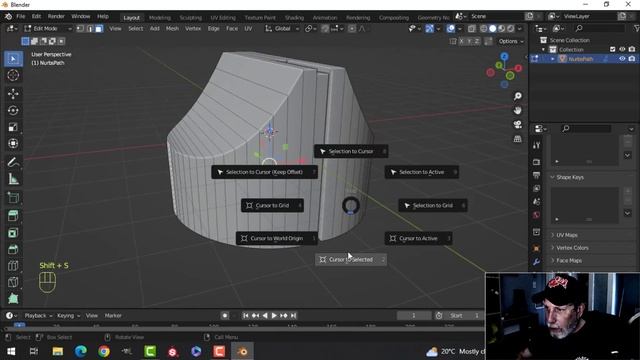Click the zoom view magnifier icon
This screenshot has width=640, height=360.
(x=517, y=96)
